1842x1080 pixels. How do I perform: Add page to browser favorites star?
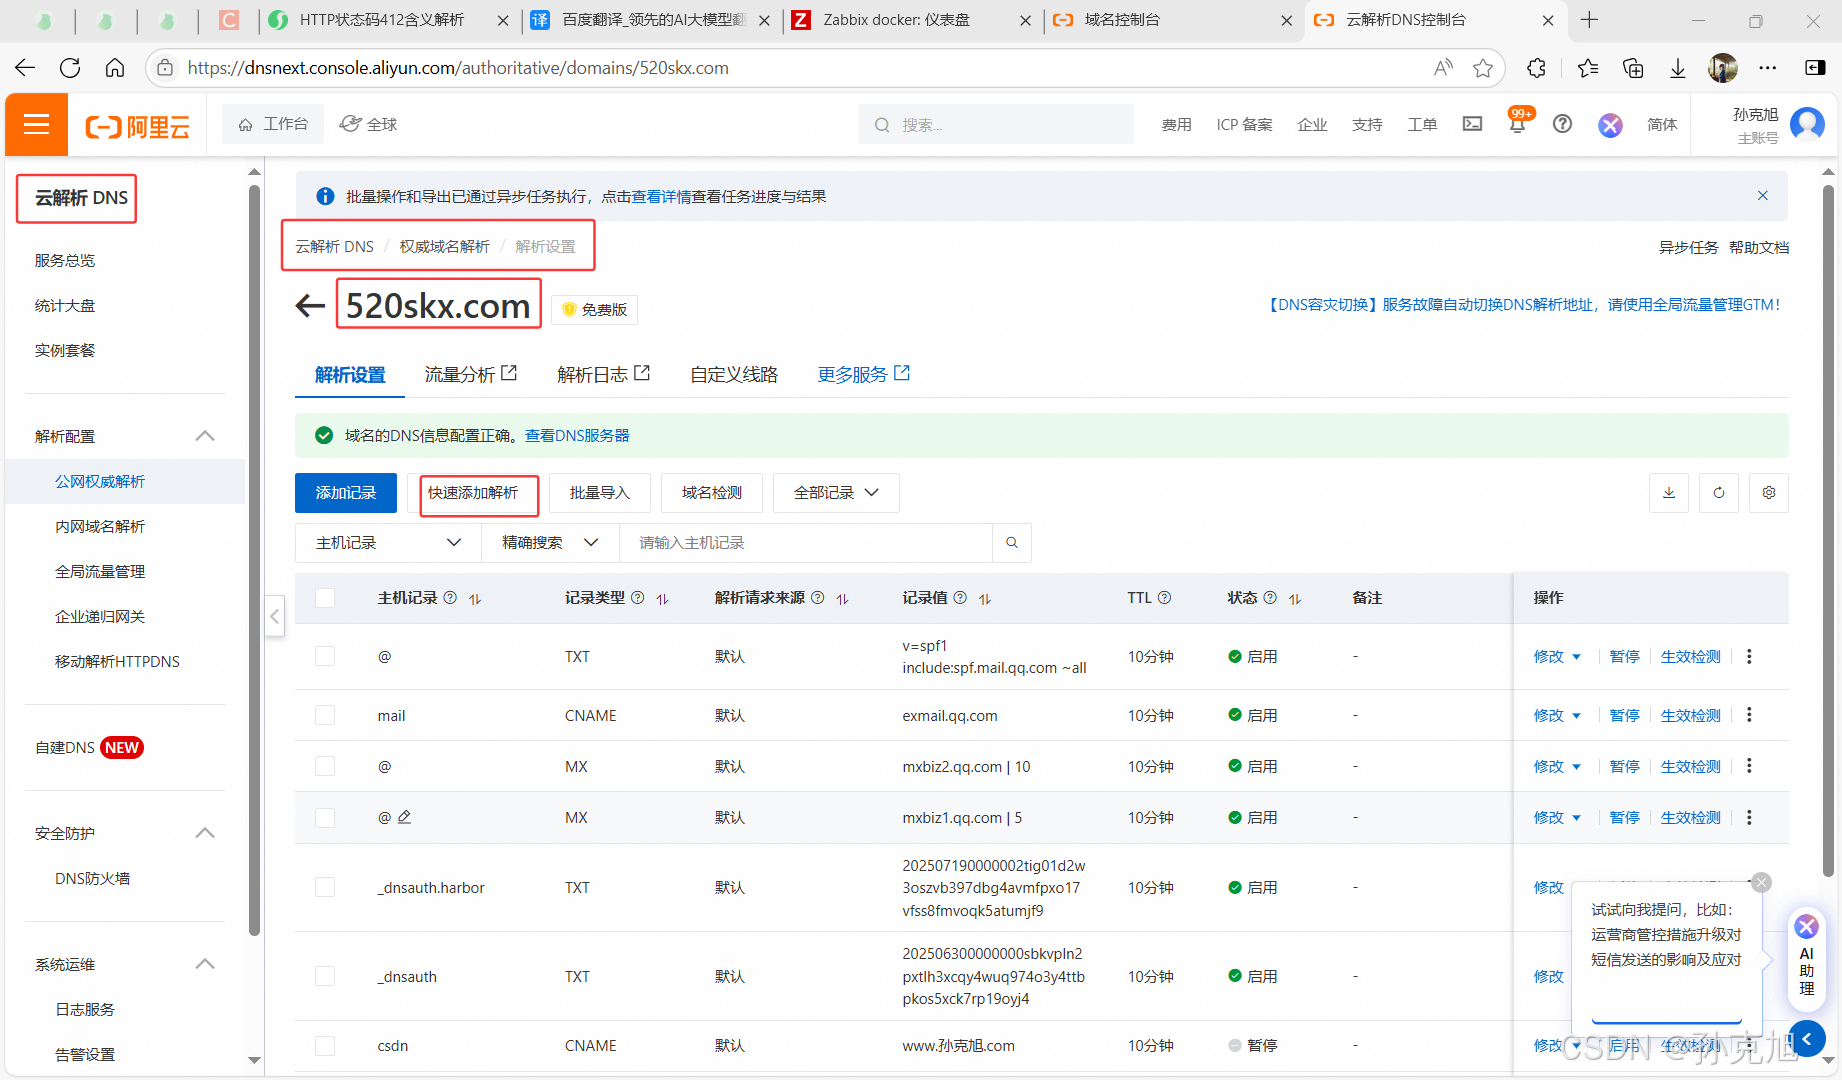coord(1483,68)
